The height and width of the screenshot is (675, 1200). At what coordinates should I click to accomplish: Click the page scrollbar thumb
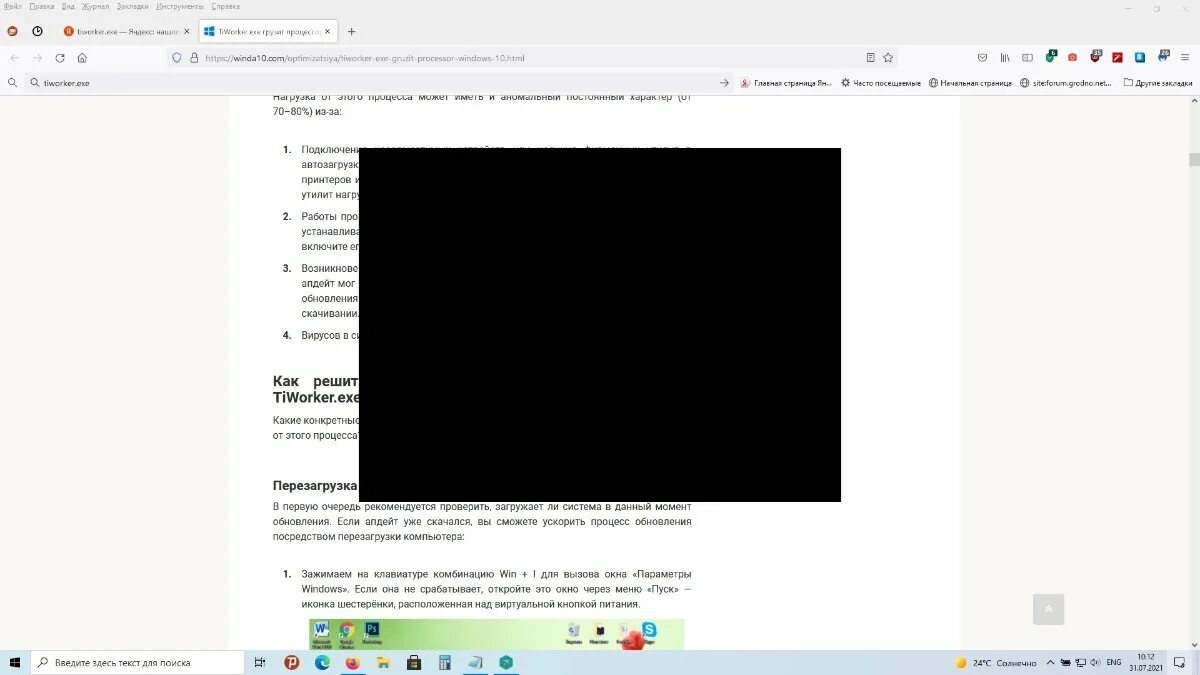click(1194, 159)
